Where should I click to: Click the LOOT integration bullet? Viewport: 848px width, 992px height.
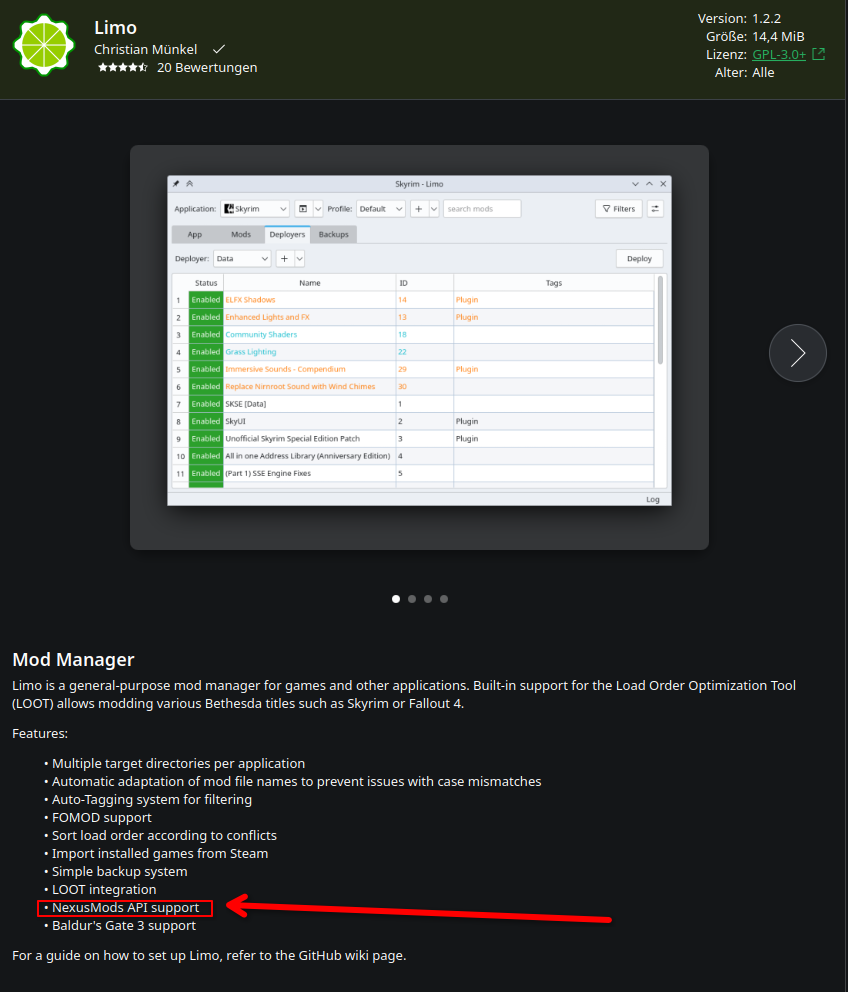click(101, 890)
